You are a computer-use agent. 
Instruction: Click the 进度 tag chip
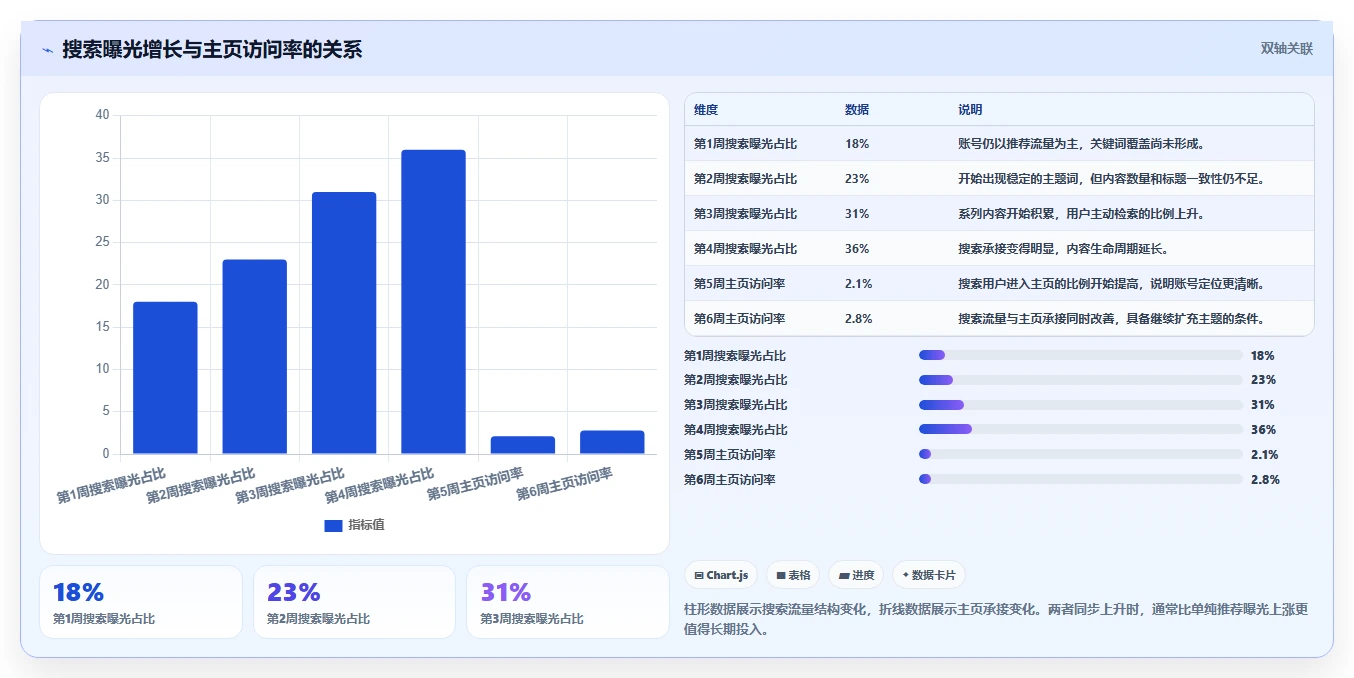point(856,575)
